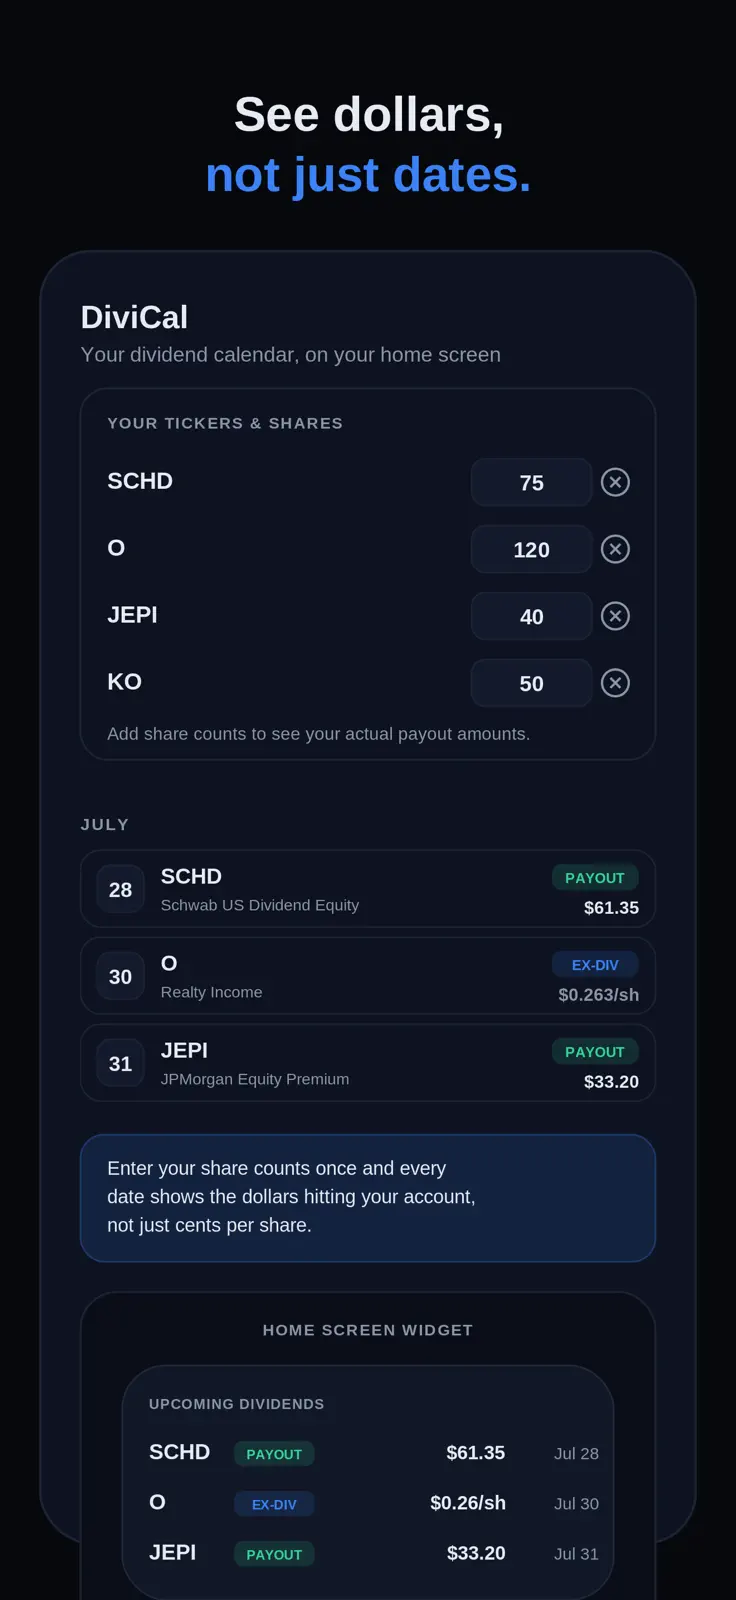Edit the O share count showing 120
736x1600 pixels.
point(532,549)
